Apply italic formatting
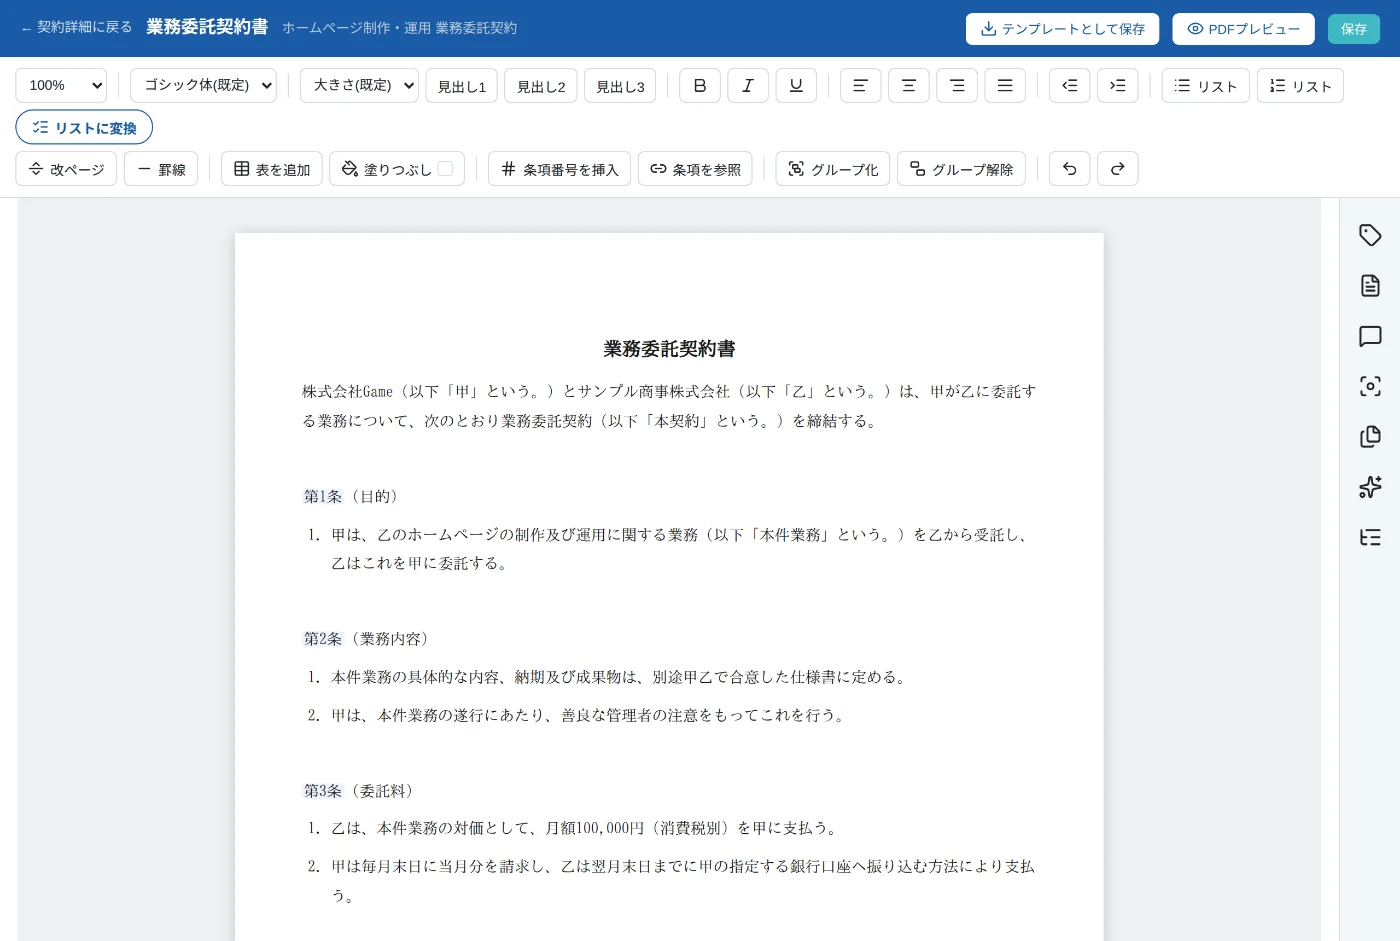1400x941 pixels. click(x=748, y=86)
